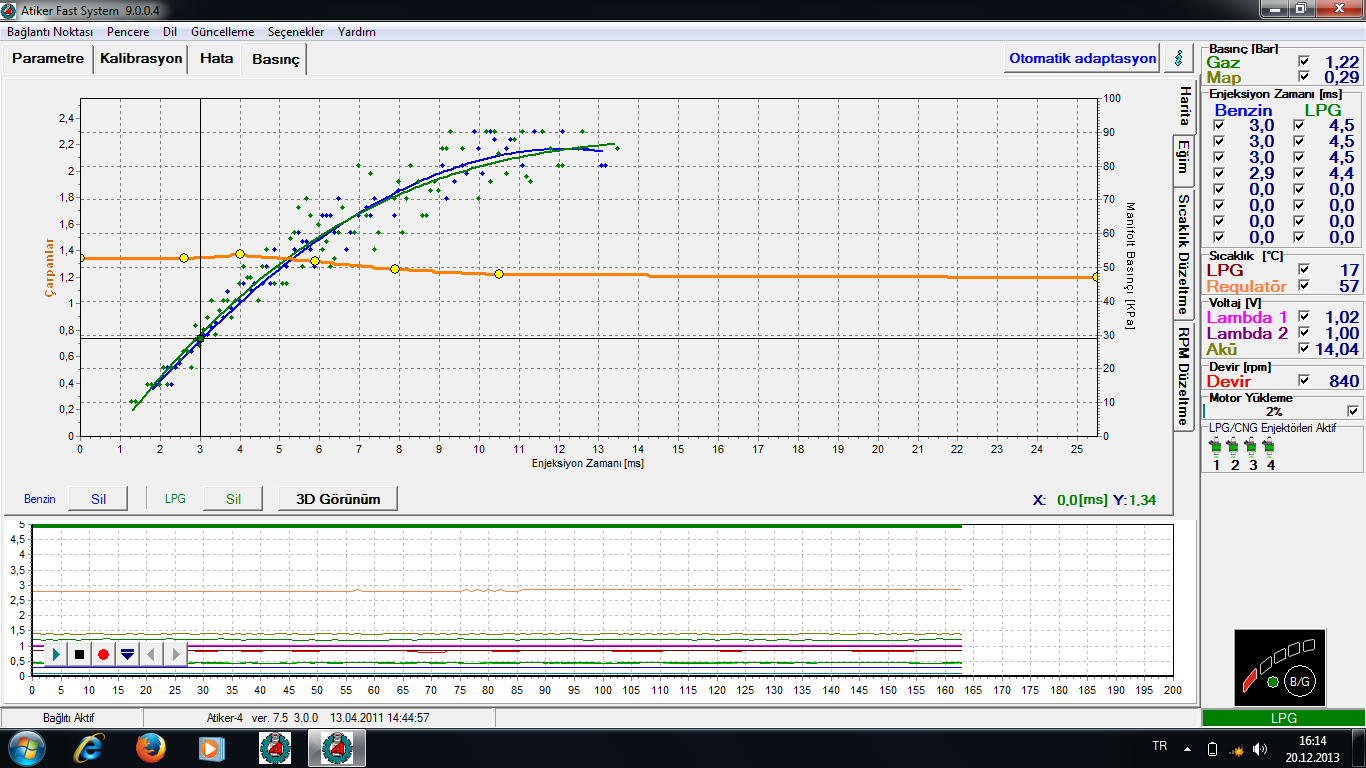The image size is (1366, 768).
Task: Toggle the LPG temperature checkbox
Action: pos(1303,270)
